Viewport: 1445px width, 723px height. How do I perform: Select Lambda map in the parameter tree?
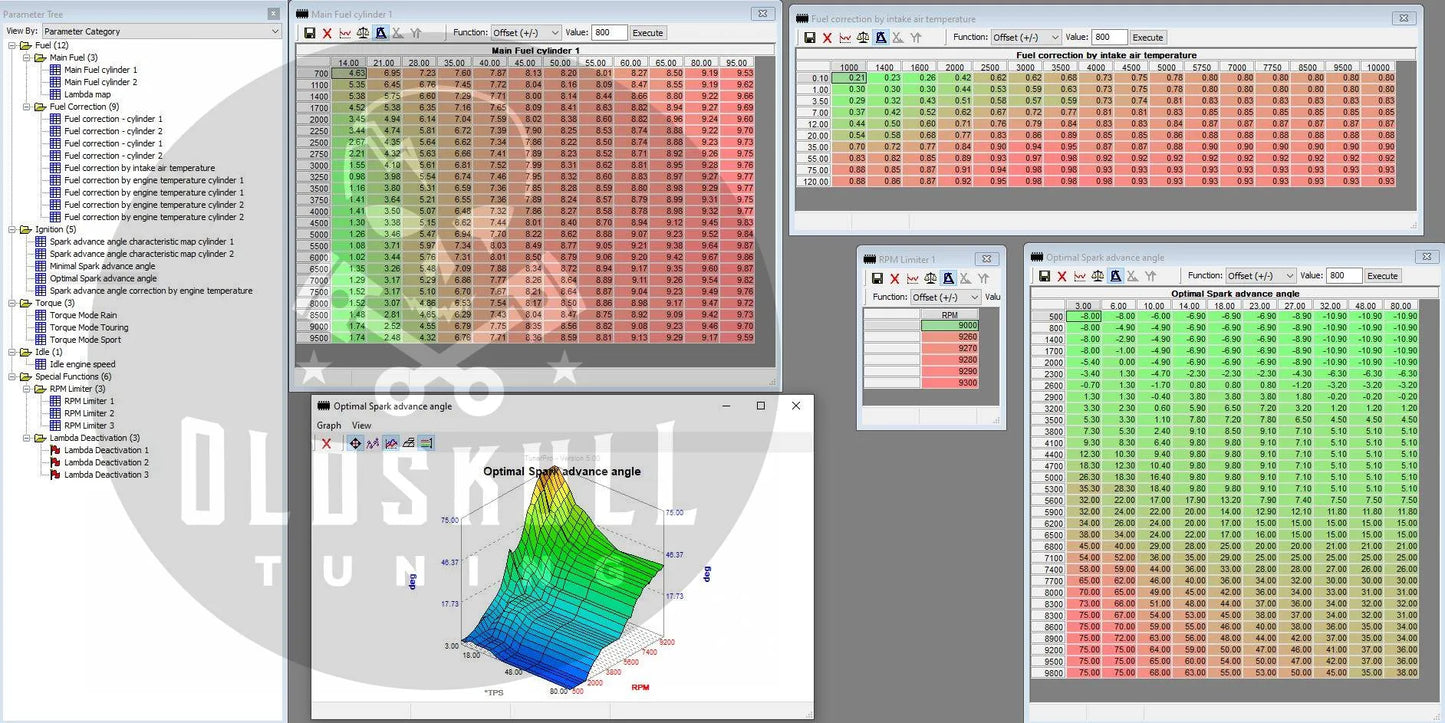click(87, 95)
